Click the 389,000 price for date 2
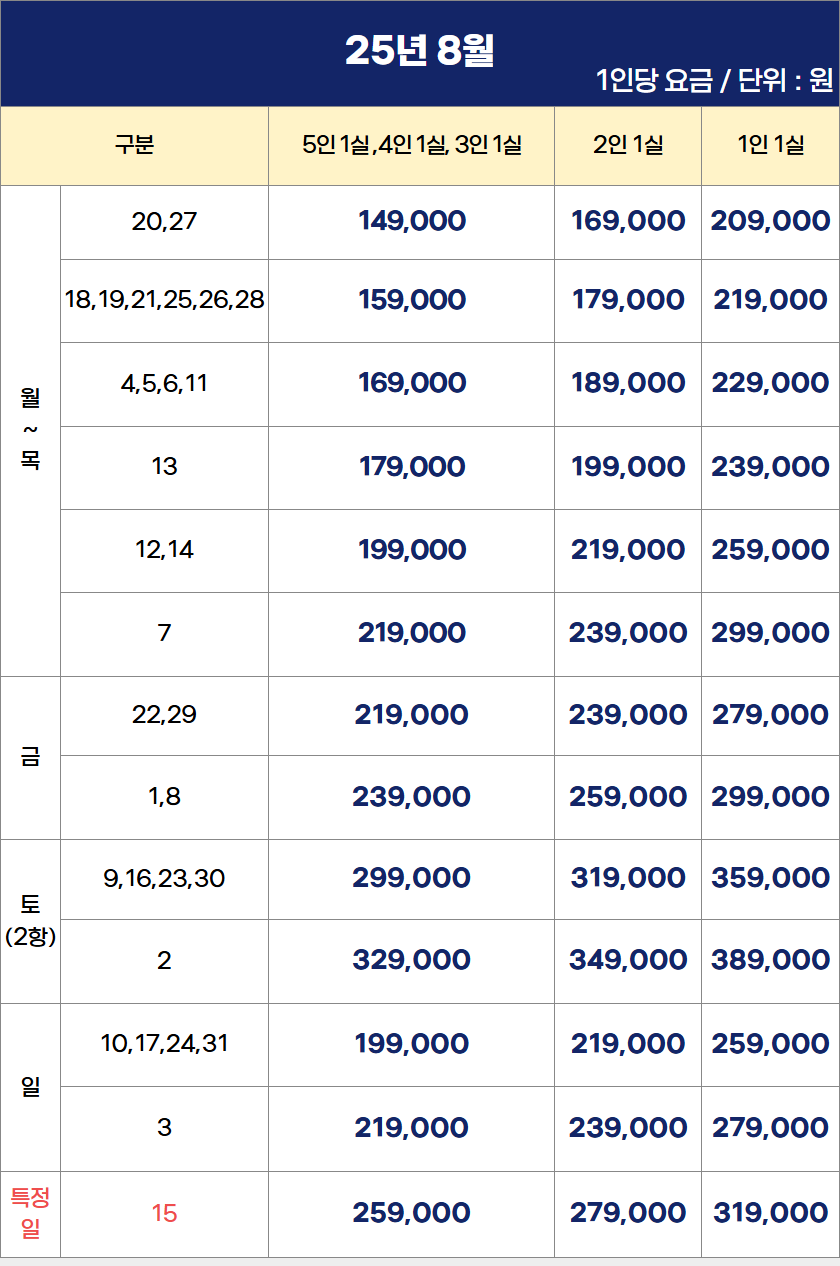Image resolution: width=840 pixels, height=1266 pixels. click(x=770, y=960)
